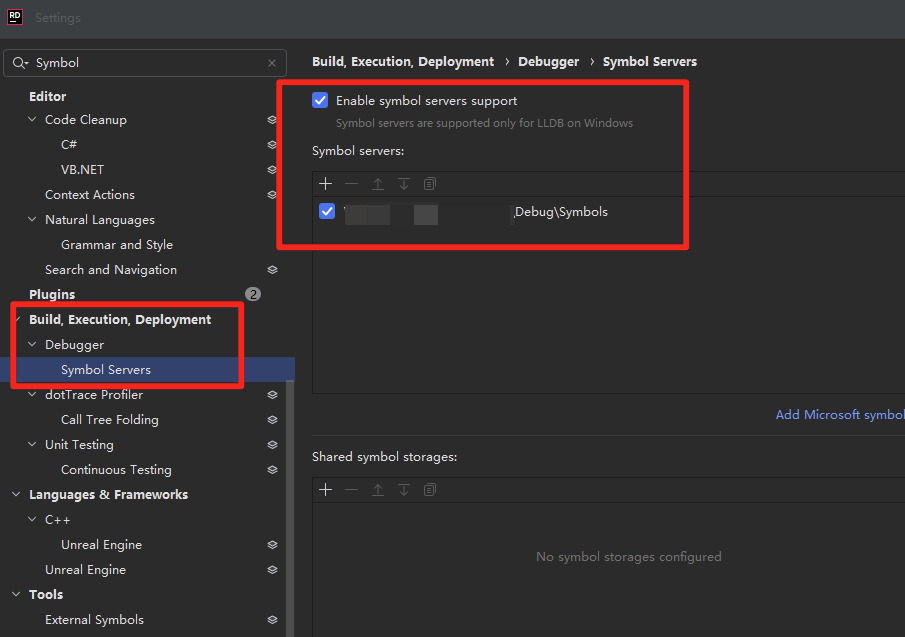Open the Plugins settings page

point(52,295)
